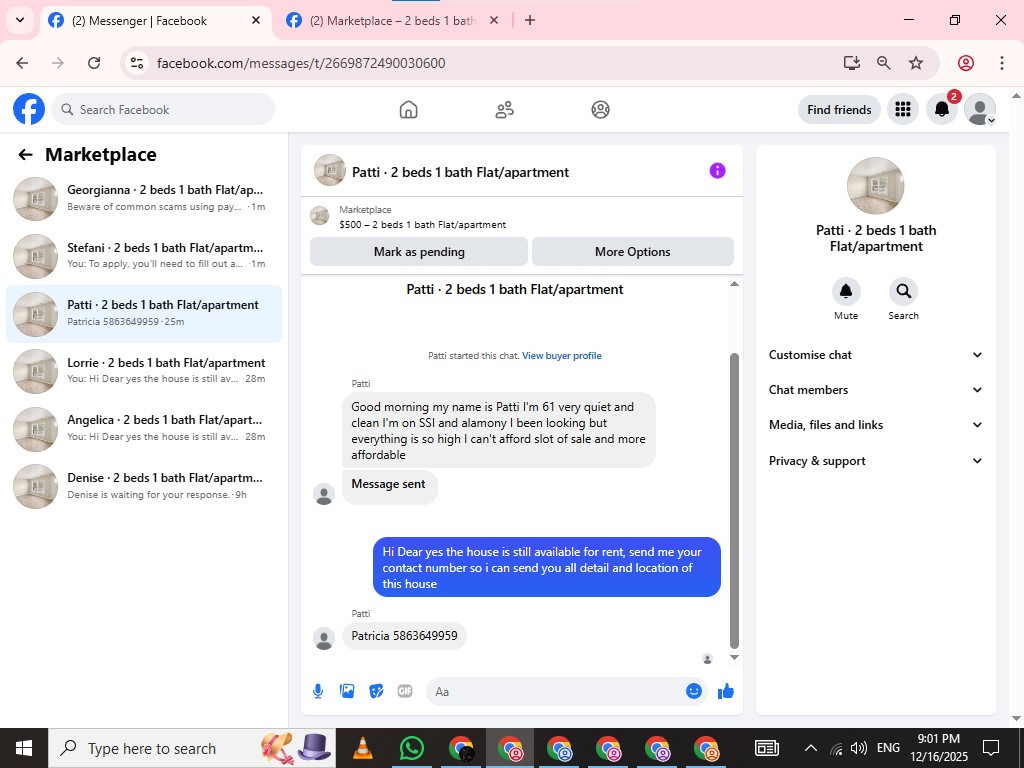Click the chat scrollbar thumb

(x=734, y=501)
